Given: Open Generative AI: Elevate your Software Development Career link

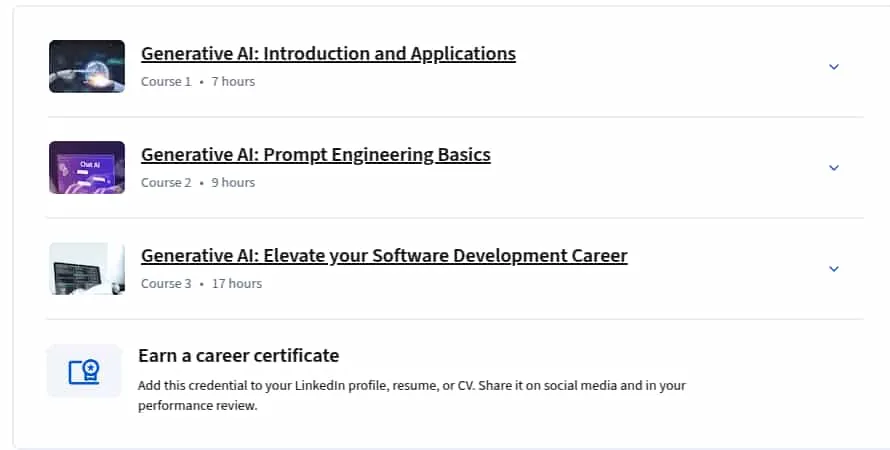Looking at the screenshot, I should [384, 255].
